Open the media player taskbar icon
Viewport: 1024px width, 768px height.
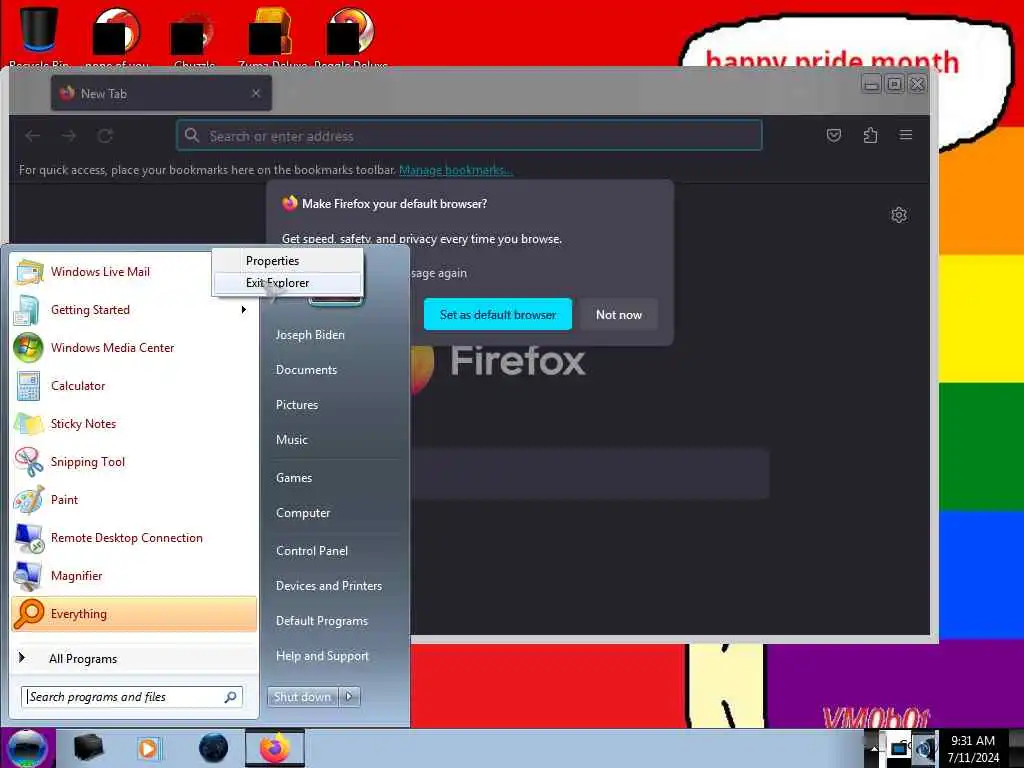pos(148,748)
